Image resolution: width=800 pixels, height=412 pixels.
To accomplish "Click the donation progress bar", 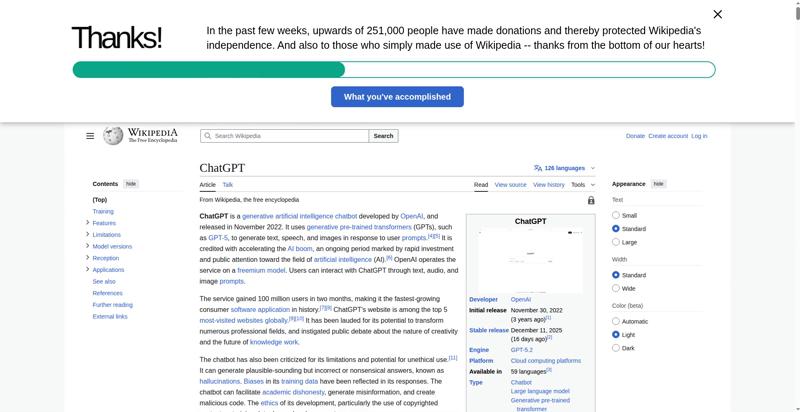I will [x=393, y=70].
